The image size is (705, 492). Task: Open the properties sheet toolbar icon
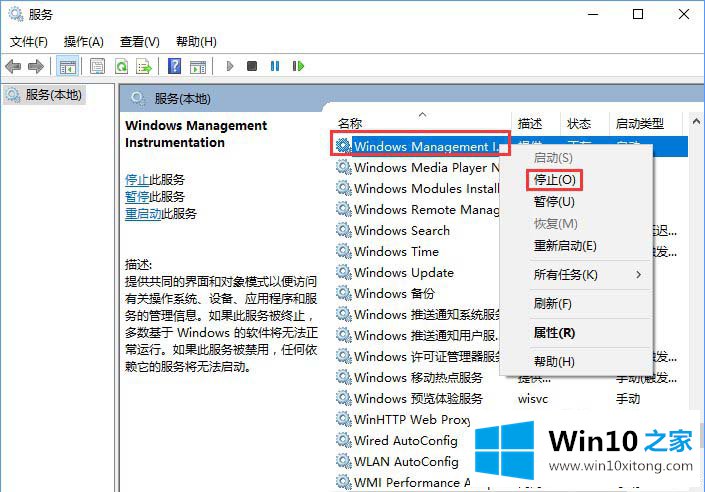click(x=97, y=67)
